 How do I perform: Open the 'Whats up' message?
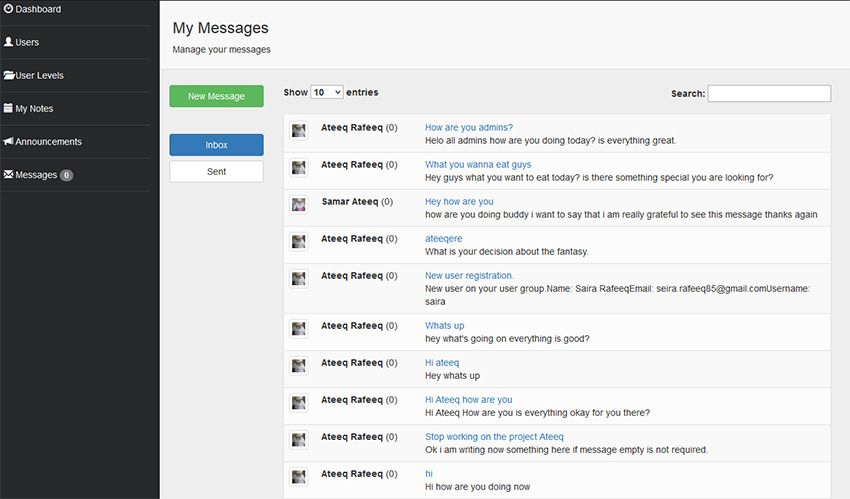[444, 325]
